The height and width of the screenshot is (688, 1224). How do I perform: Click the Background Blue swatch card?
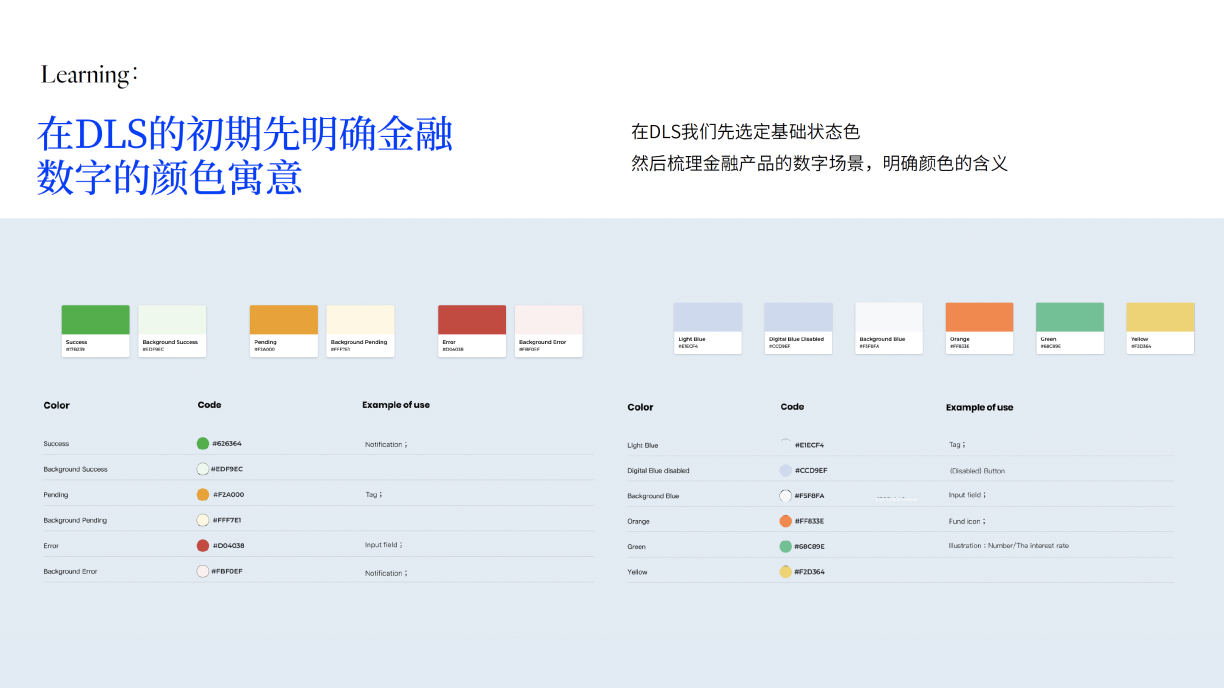coord(889,328)
